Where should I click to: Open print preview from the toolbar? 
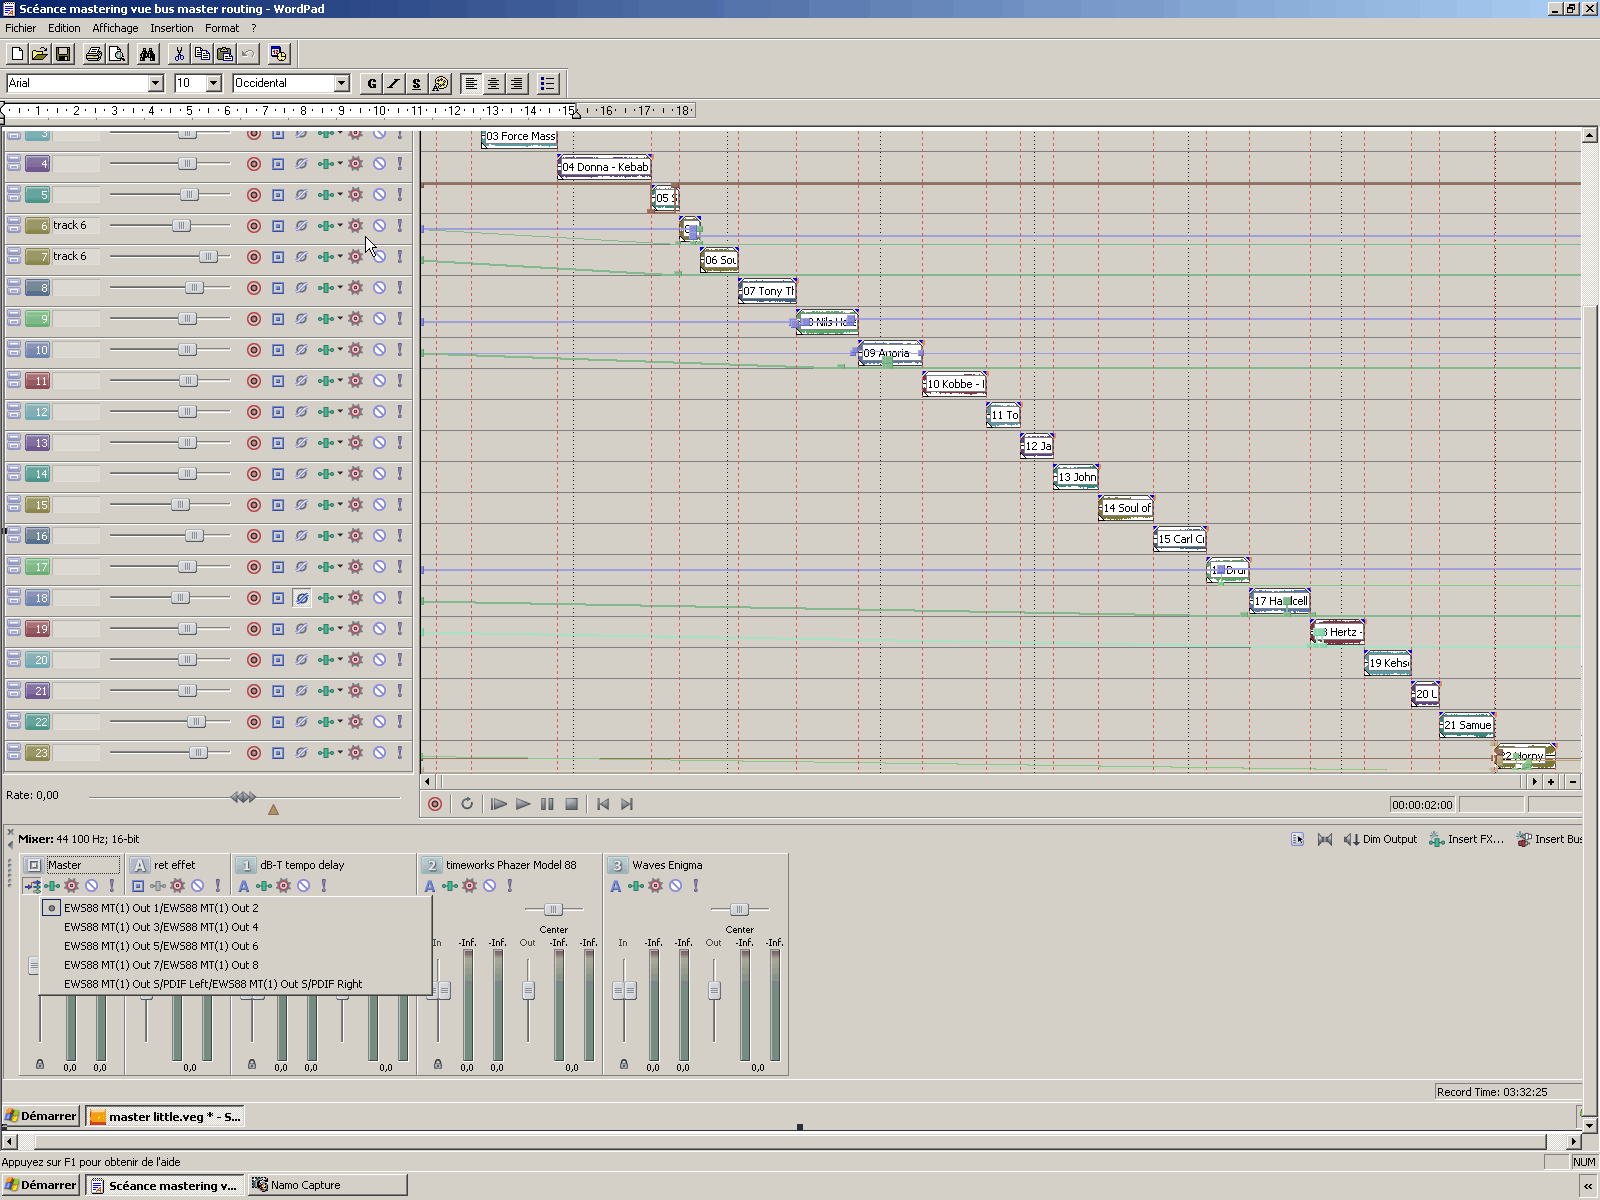tap(117, 54)
